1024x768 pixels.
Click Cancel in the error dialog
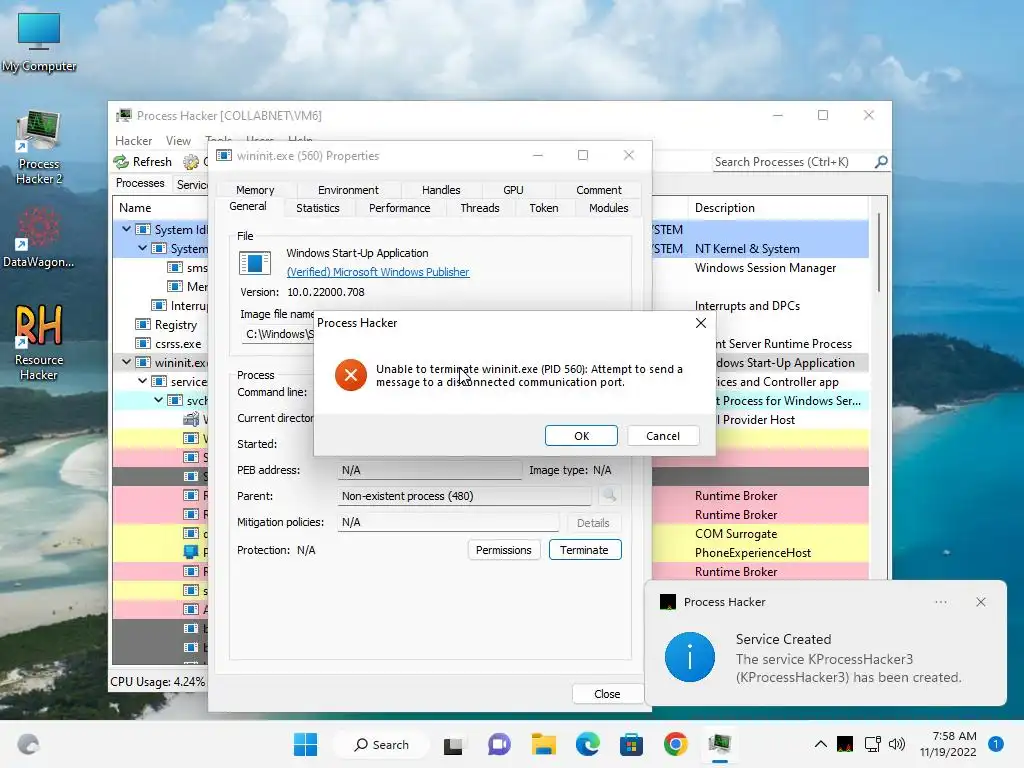tap(663, 436)
